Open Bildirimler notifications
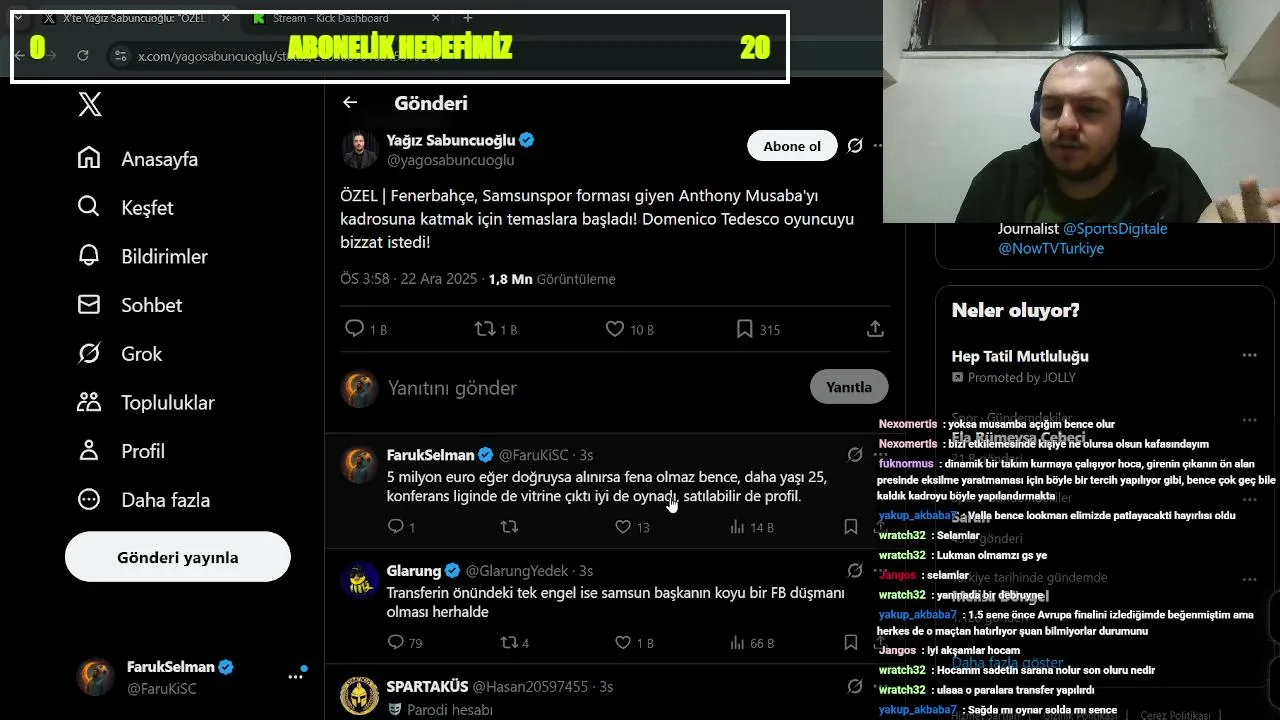 142,256
